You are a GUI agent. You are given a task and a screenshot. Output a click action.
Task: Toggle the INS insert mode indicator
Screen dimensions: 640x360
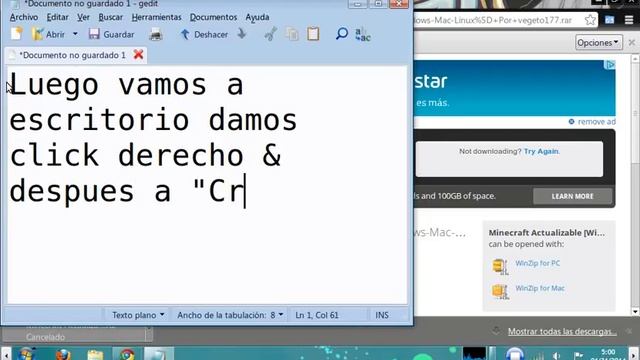(x=382, y=315)
